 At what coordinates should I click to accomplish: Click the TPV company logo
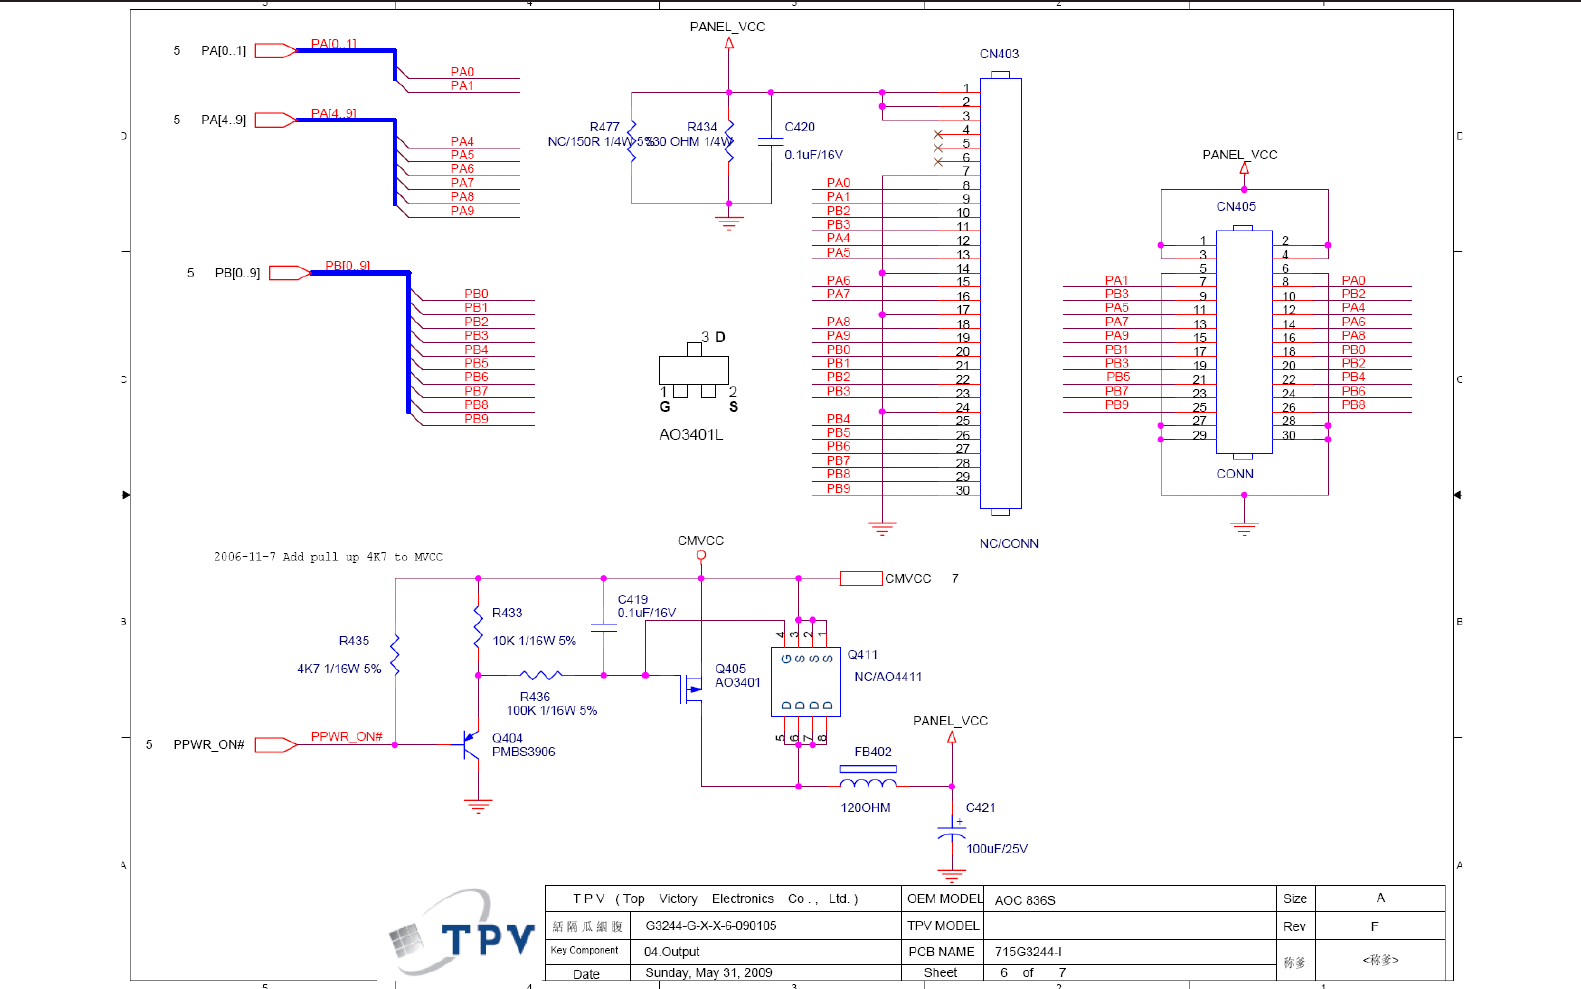click(462, 933)
